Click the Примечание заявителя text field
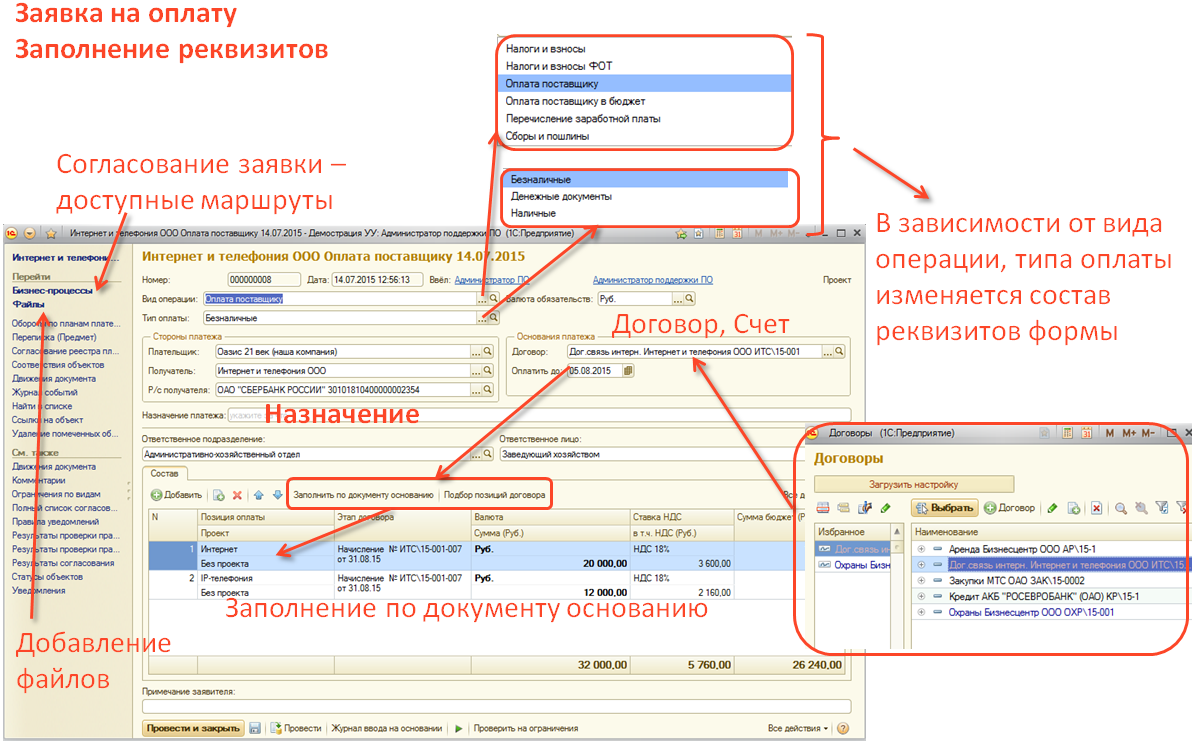 [x=495, y=706]
